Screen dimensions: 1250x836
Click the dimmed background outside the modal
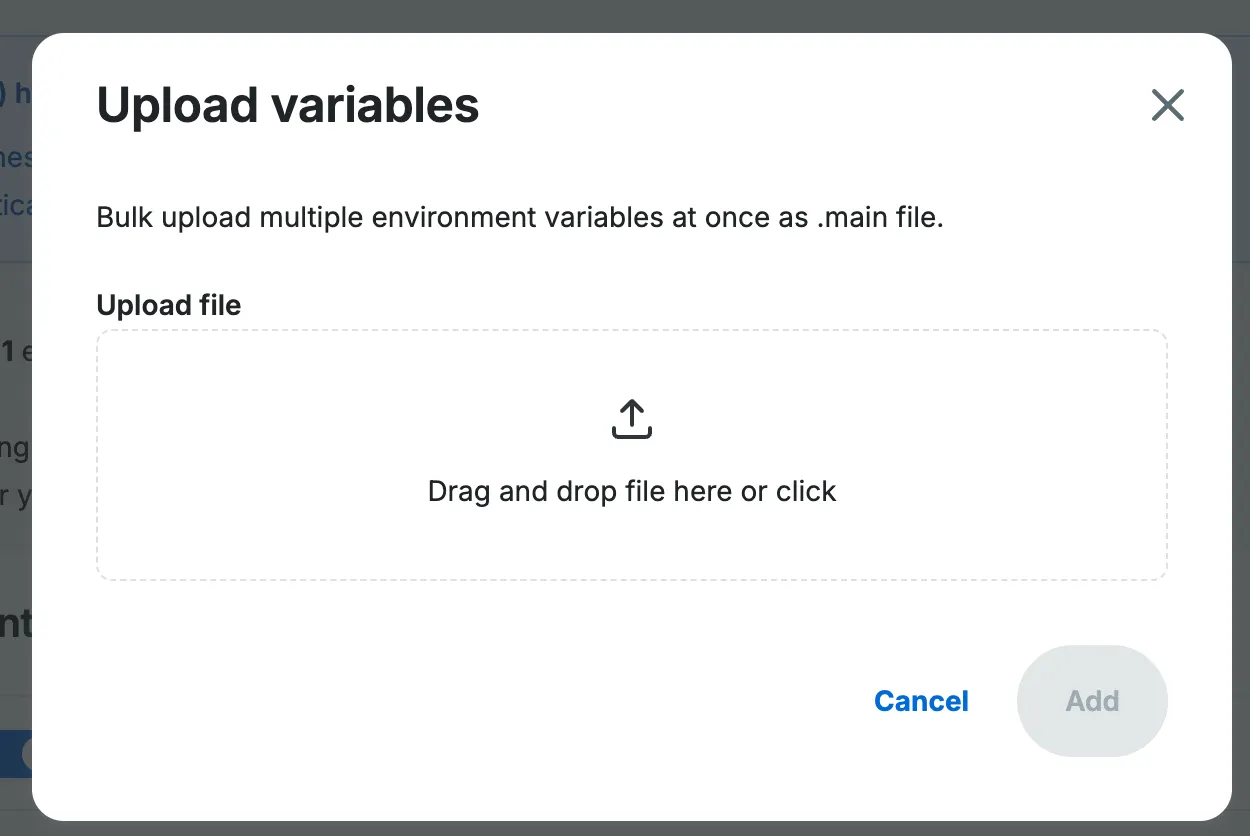coord(625,14)
